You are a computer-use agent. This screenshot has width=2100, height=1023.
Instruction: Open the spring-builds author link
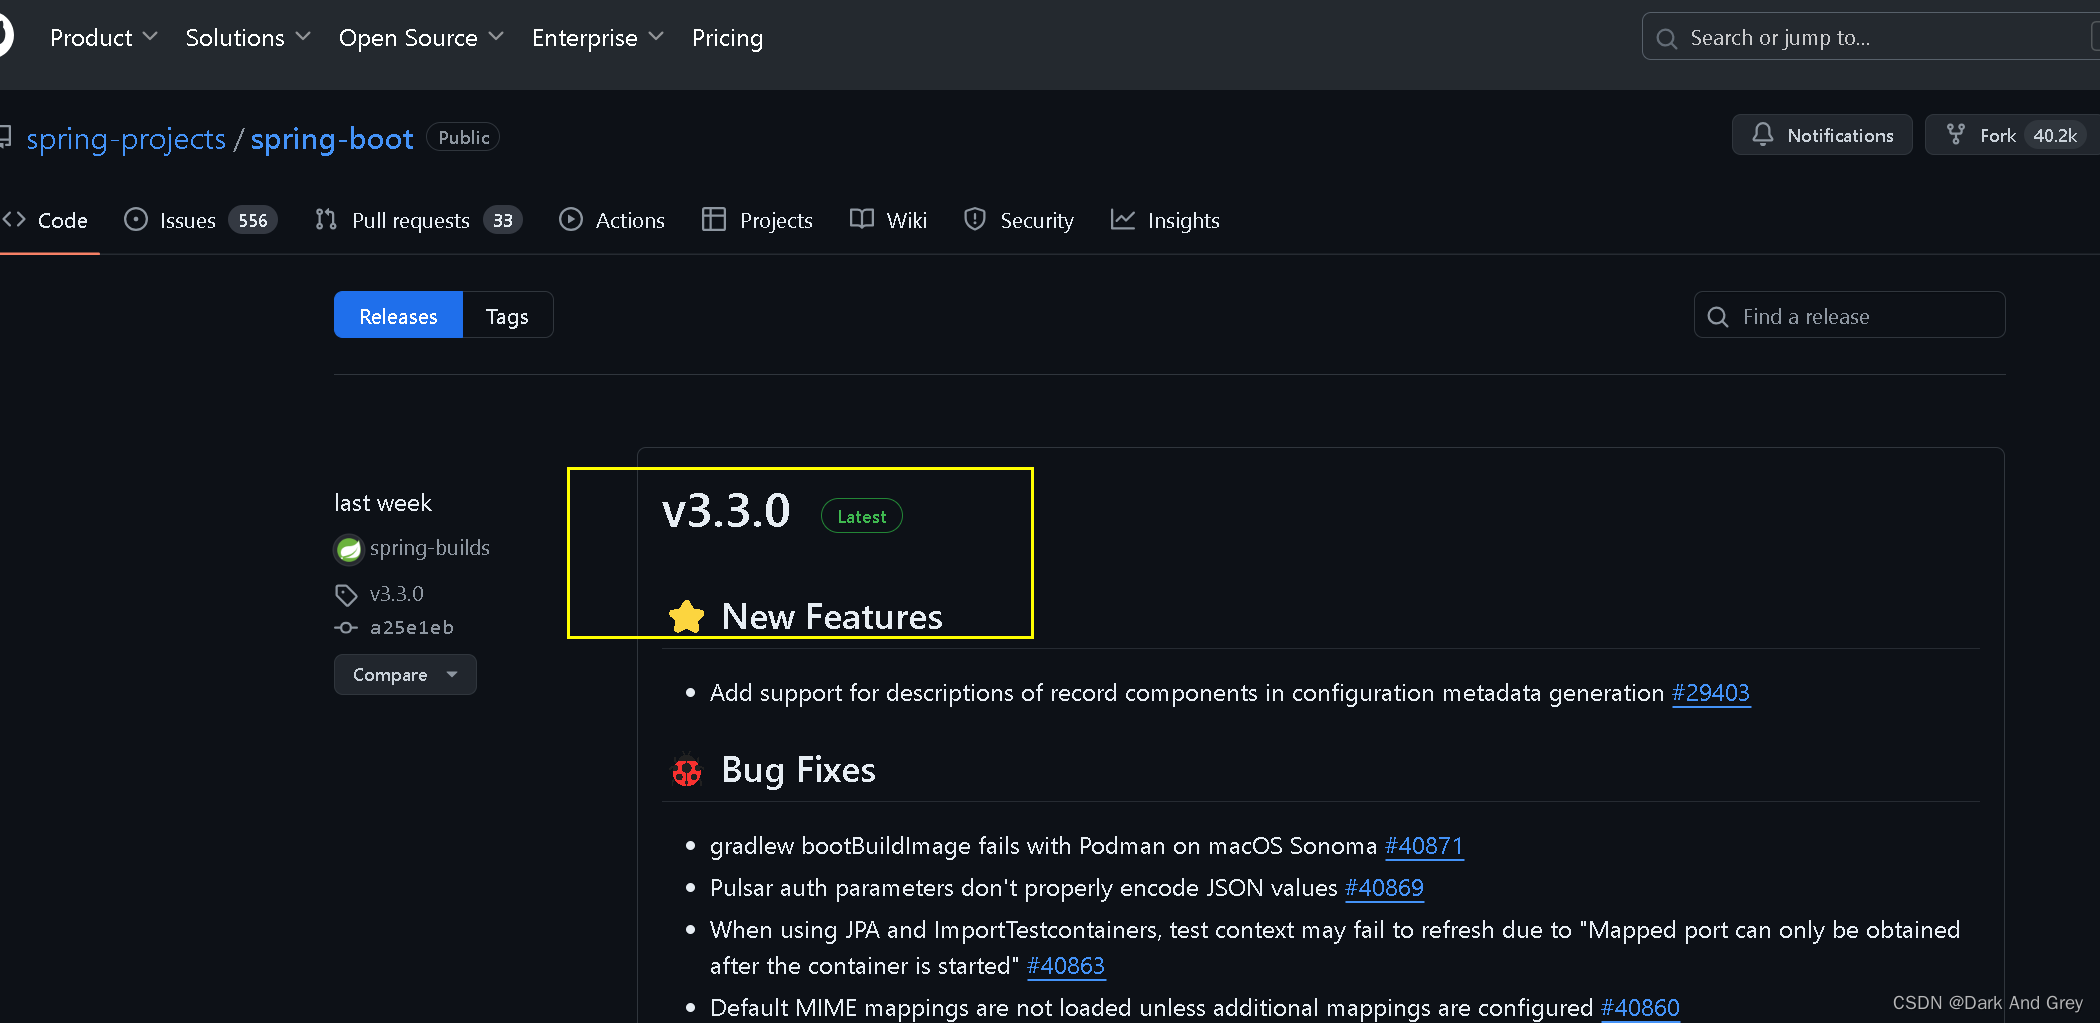tap(430, 548)
